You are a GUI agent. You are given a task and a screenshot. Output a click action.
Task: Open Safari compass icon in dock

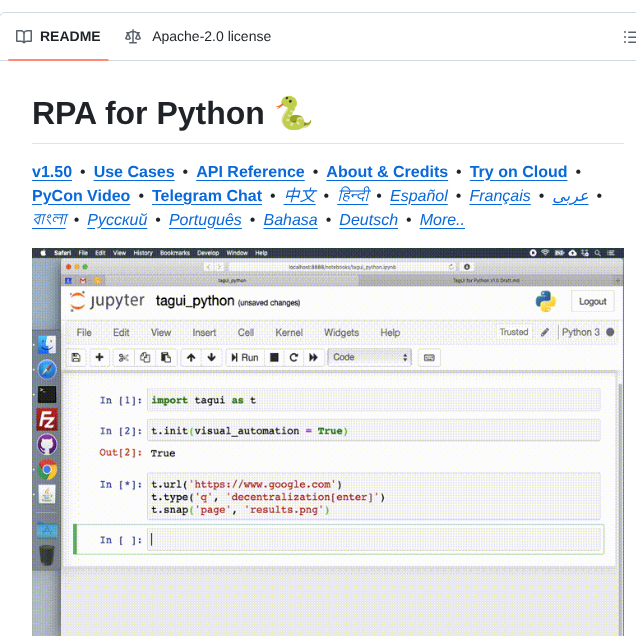[47, 370]
